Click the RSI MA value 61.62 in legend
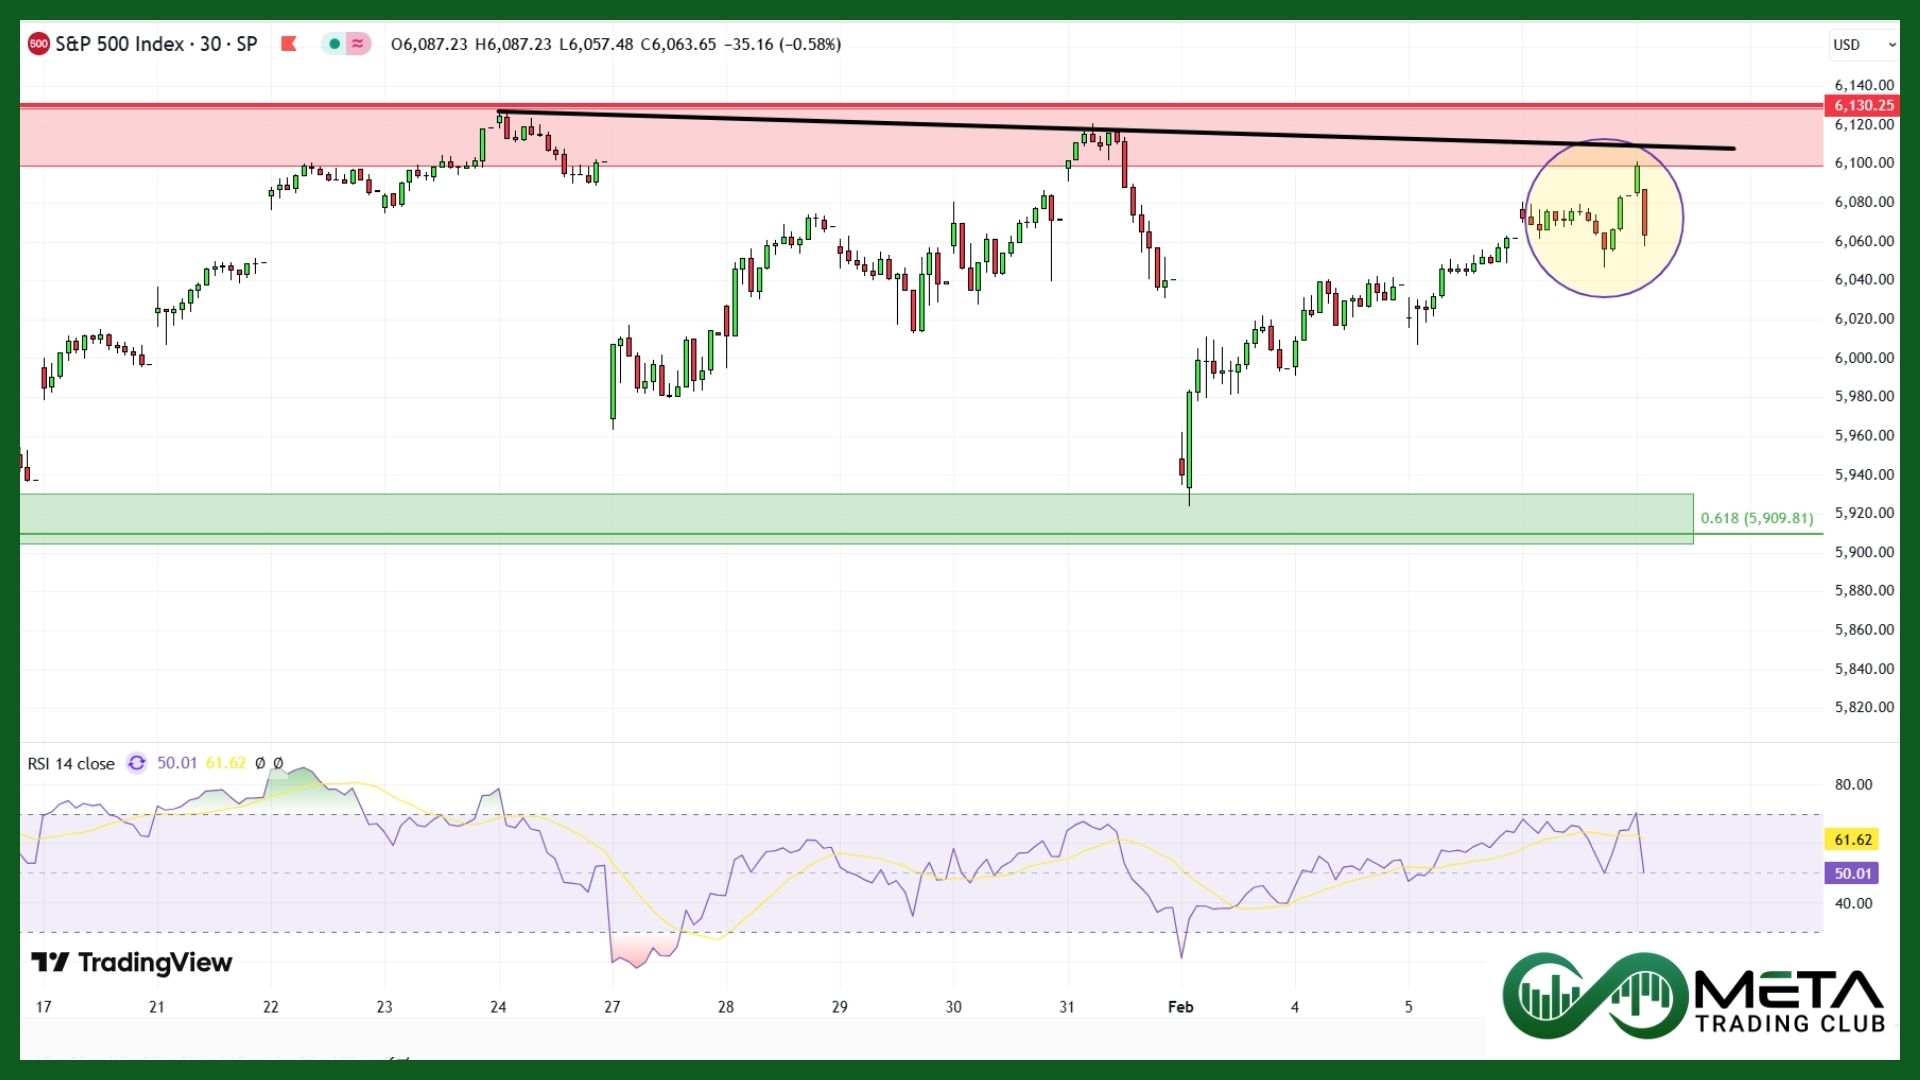The width and height of the screenshot is (1920, 1080). 226,763
